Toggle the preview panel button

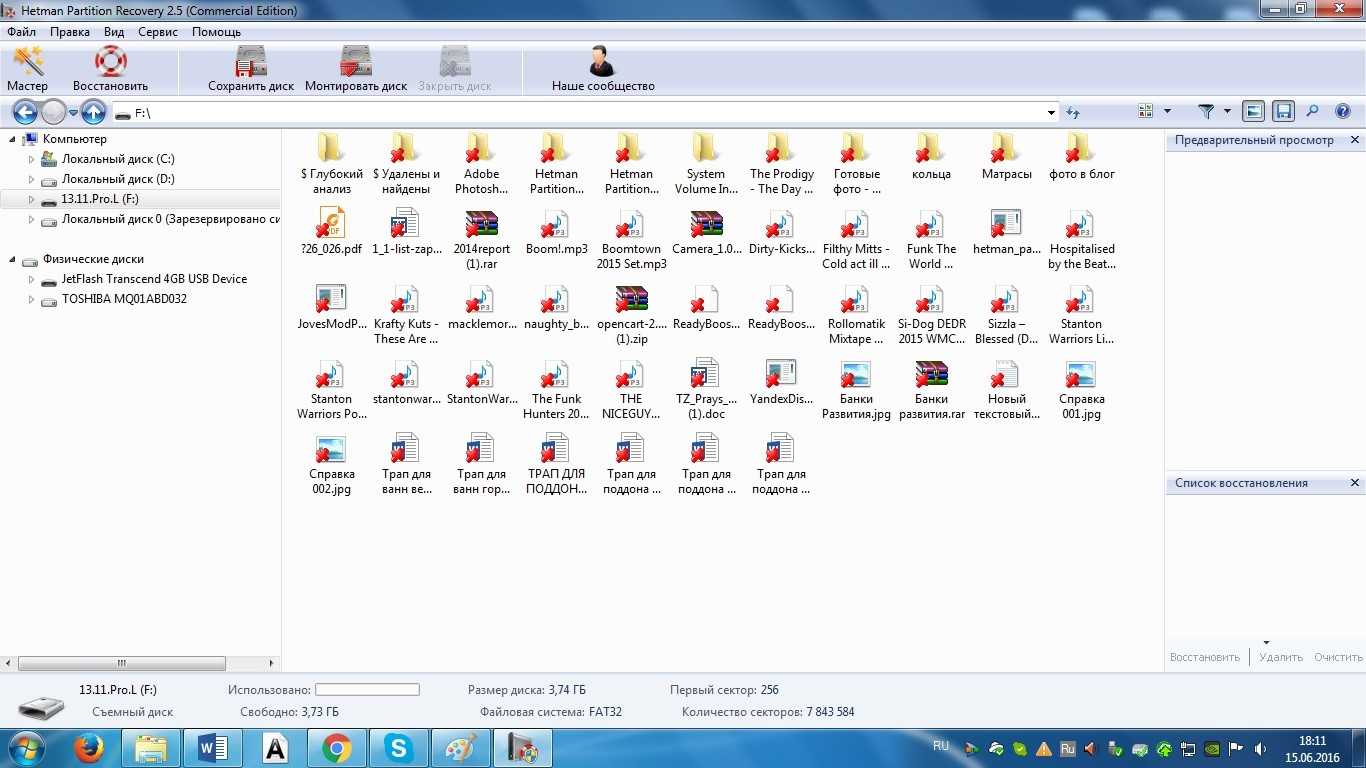pos(1254,112)
